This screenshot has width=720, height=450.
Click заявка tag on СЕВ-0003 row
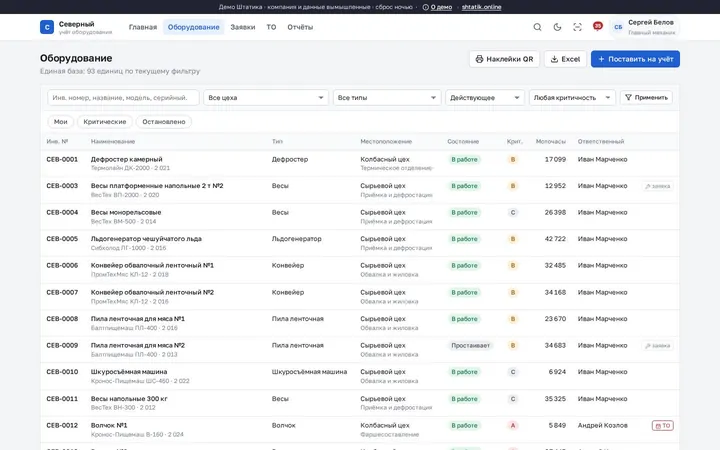coord(658,186)
